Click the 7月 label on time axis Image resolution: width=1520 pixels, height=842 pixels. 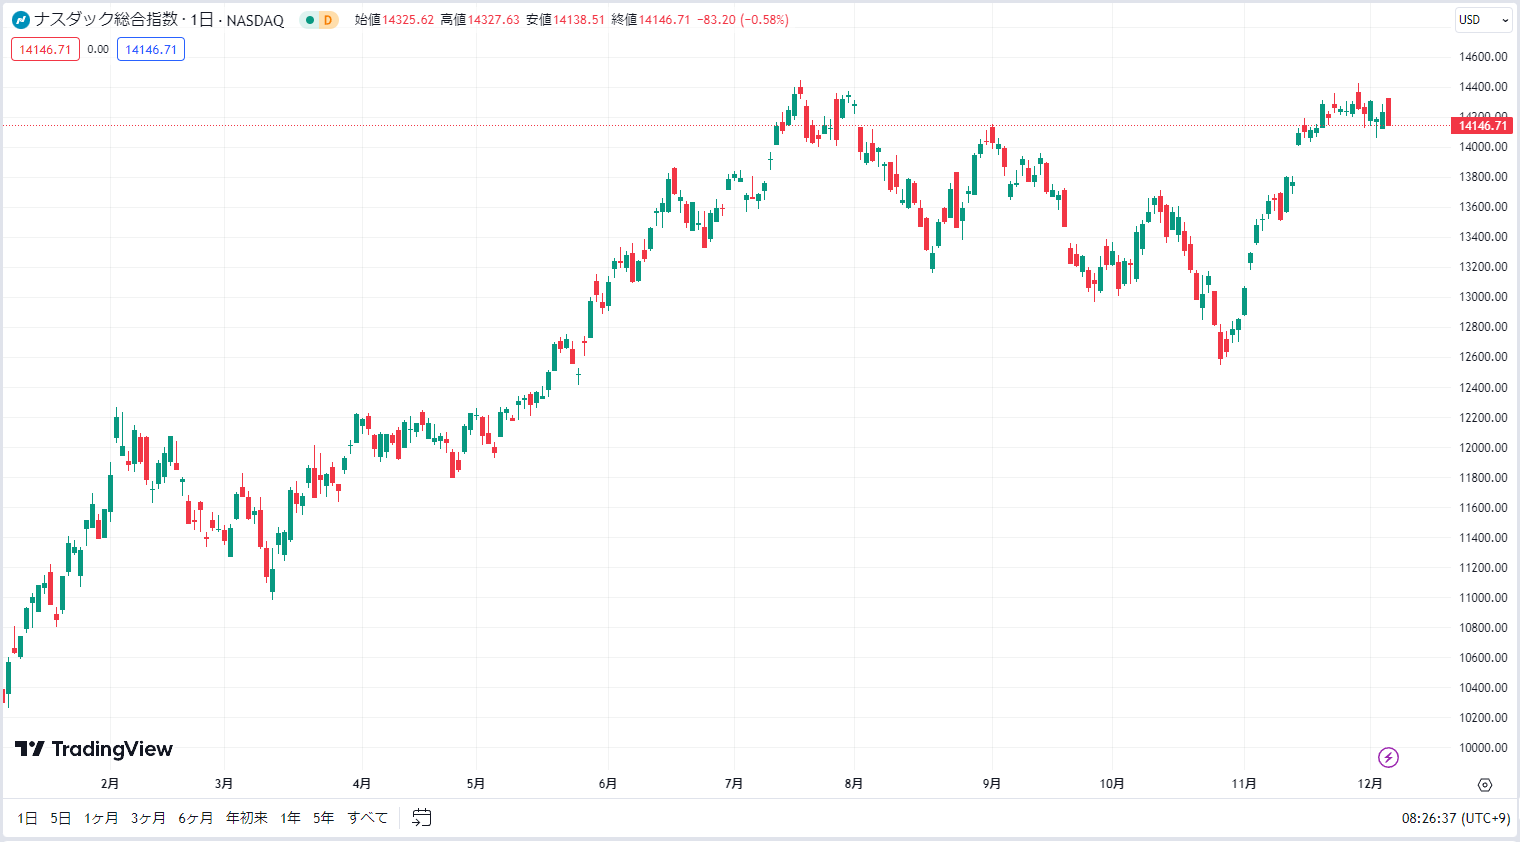tap(734, 784)
